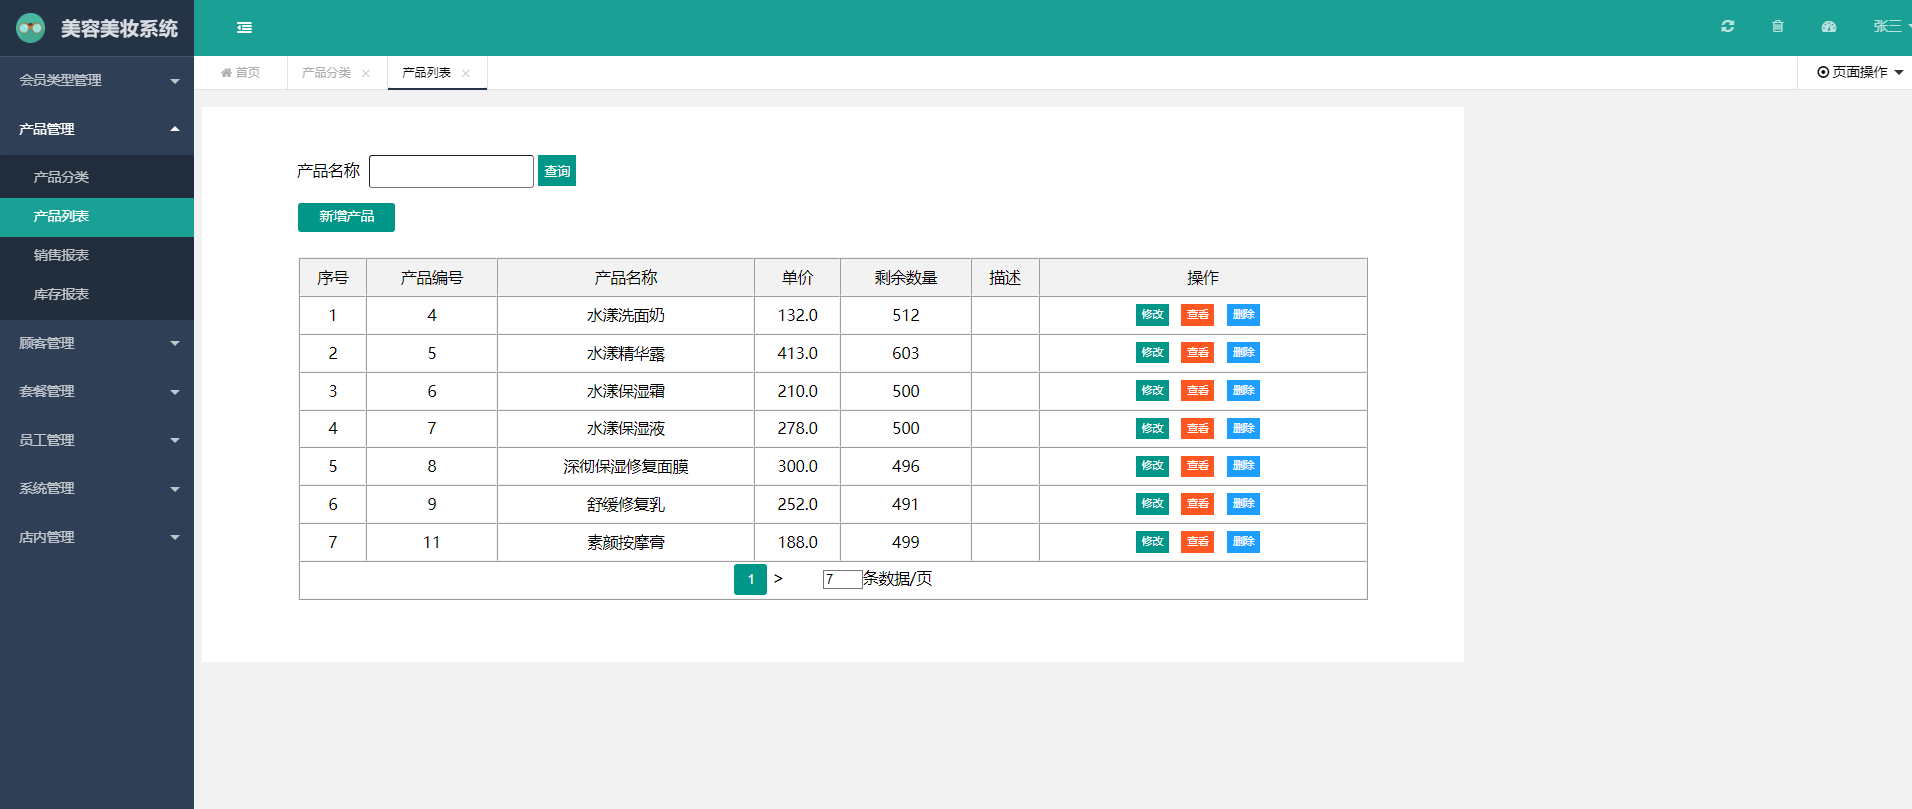Click the trash can icon in header
This screenshot has width=1912, height=809.
(1777, 27)
